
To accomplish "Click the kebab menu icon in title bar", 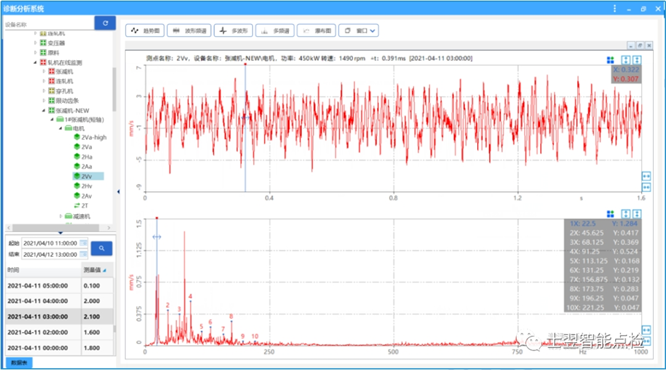I will pos(615,8).
